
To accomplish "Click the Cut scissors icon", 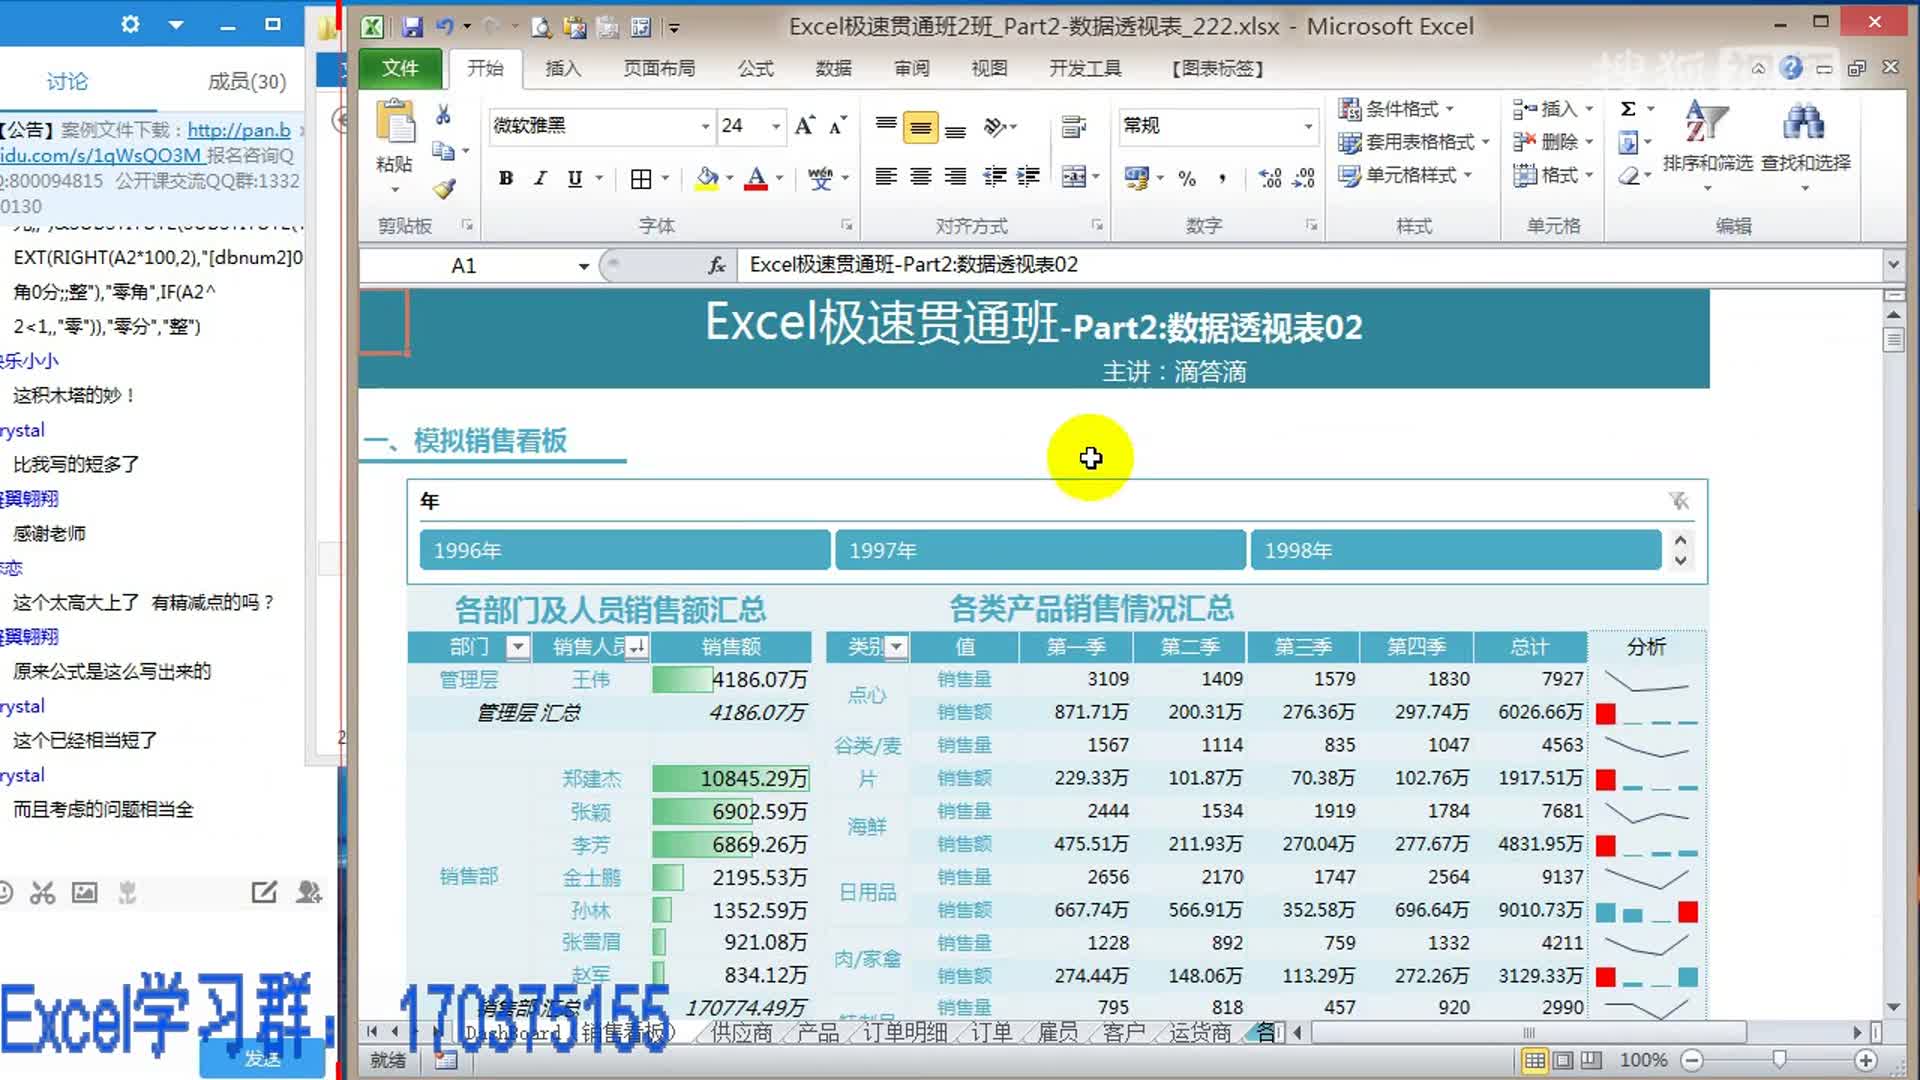I will click(443, 115).
